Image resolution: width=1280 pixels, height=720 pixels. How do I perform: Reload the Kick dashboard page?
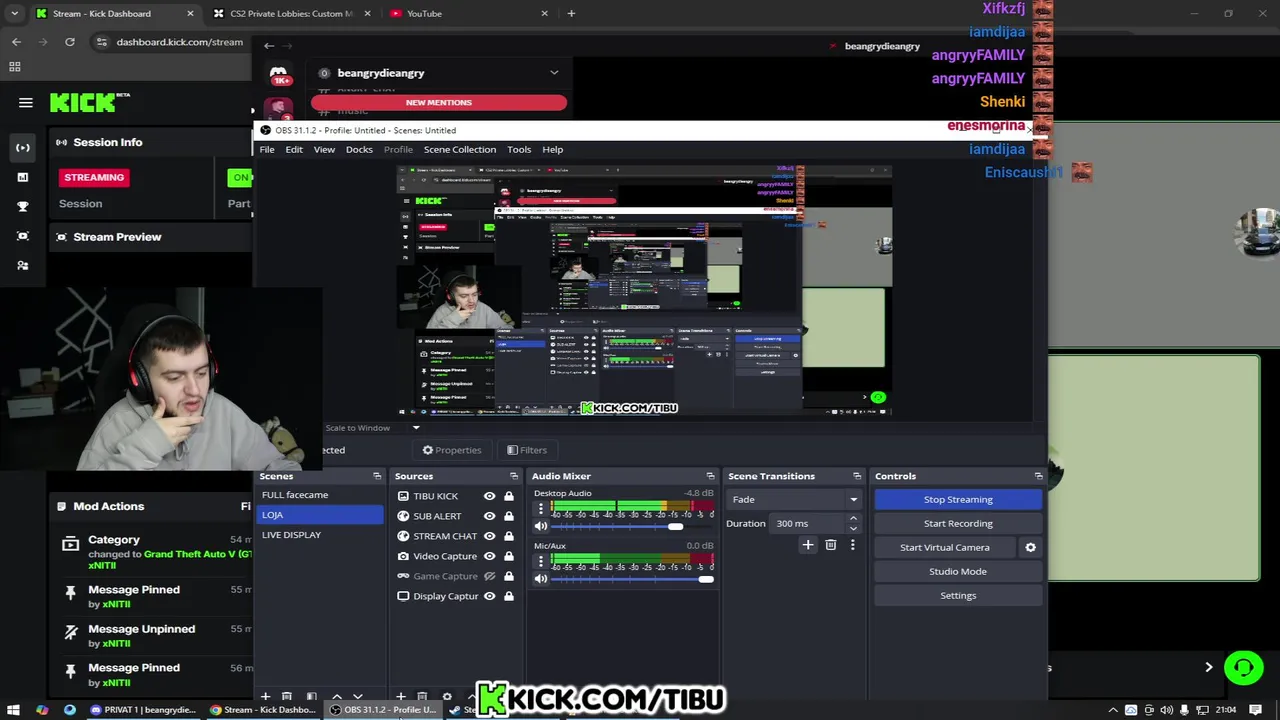click(x=70, y=42)
